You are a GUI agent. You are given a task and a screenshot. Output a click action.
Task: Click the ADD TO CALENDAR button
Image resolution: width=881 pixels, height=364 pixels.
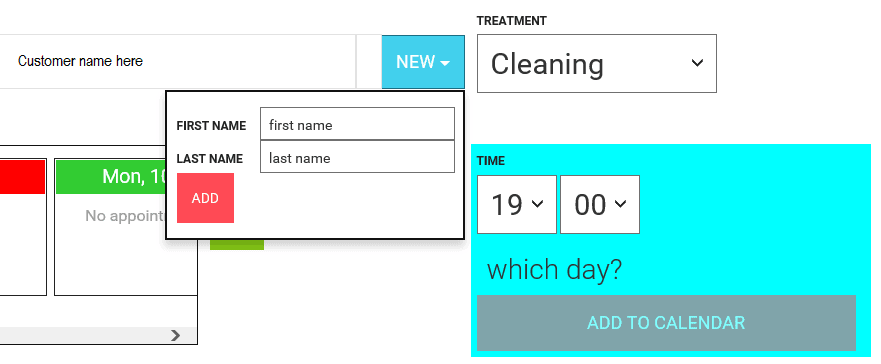pyautogui.click(x=666, y=323)
